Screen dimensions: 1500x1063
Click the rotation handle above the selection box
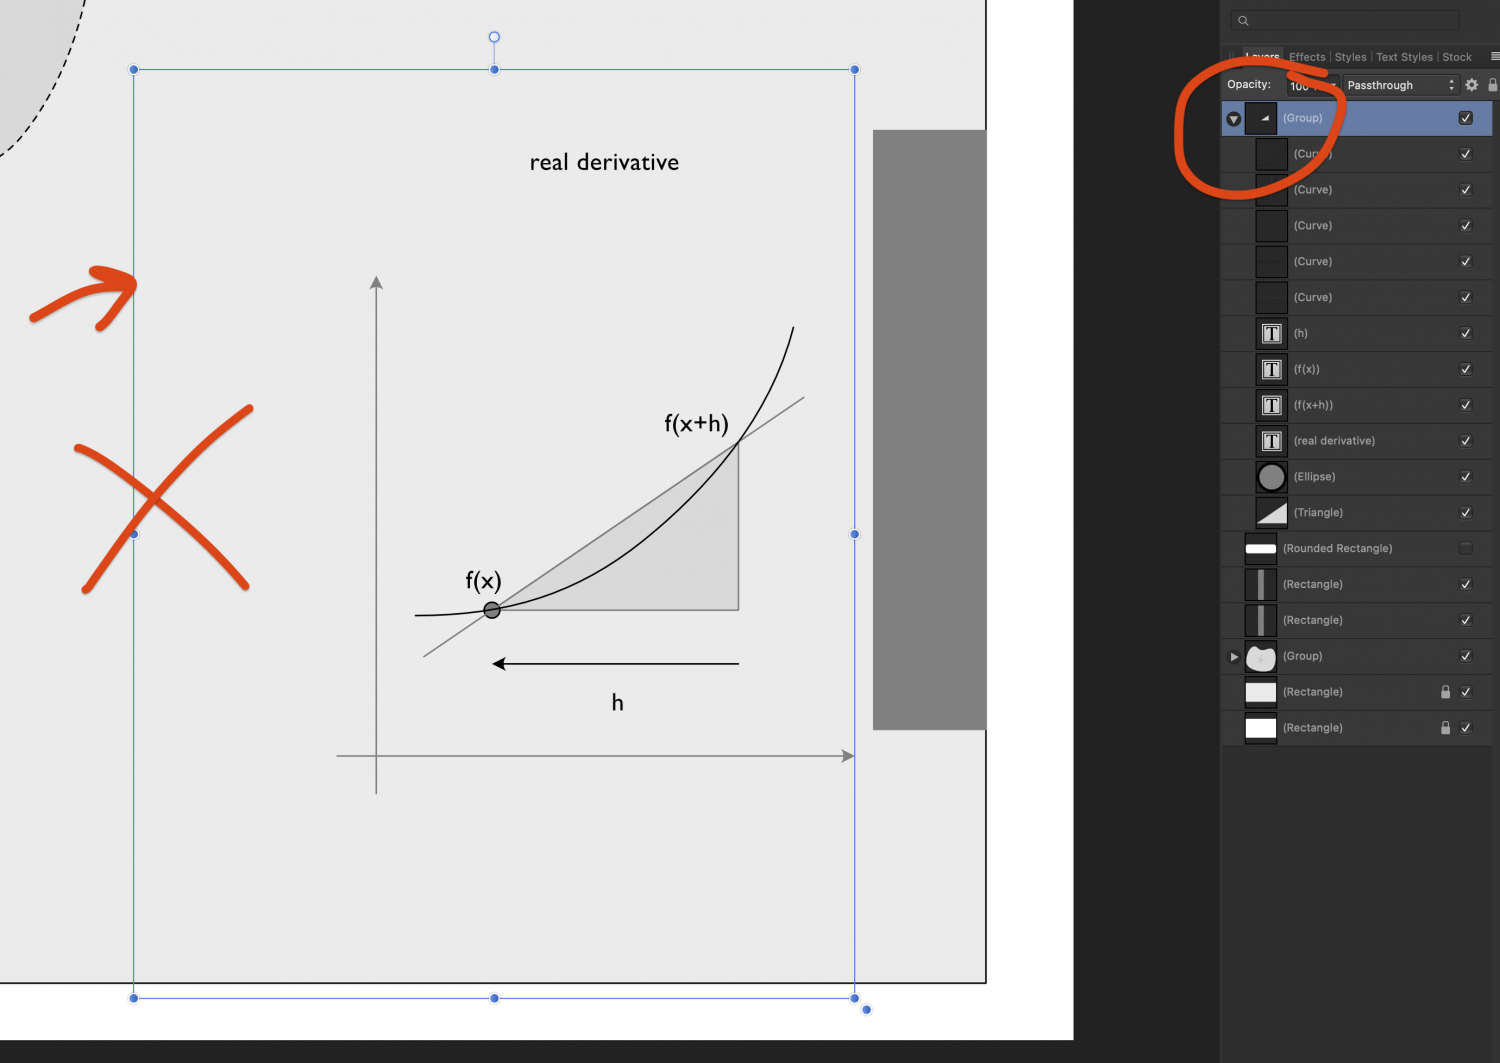[494, 37]
